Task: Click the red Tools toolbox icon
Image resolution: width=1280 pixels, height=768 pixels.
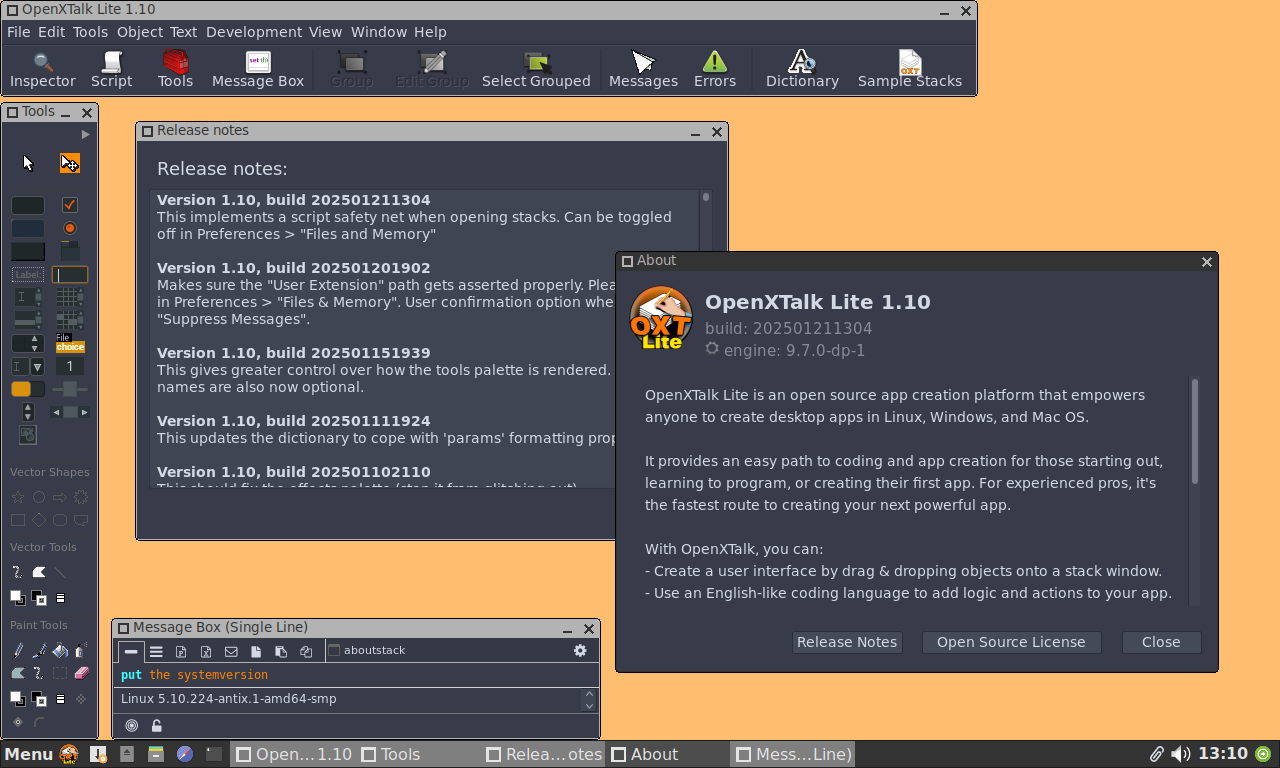Action: point(175,71)
